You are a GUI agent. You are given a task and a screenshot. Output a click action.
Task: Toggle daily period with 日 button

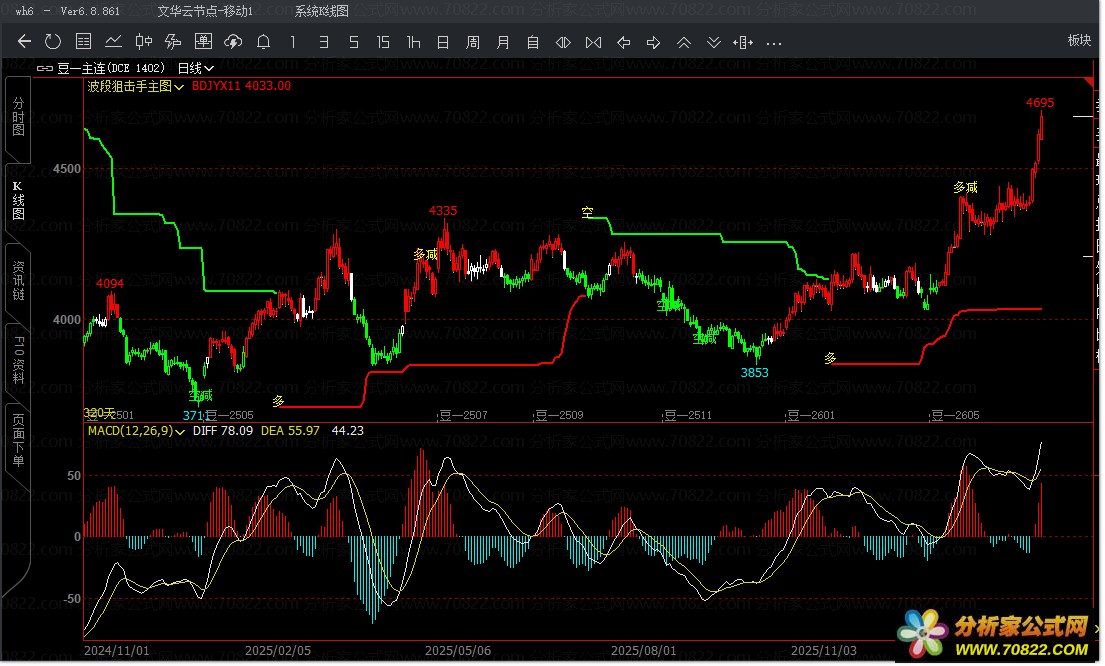[443, 42]
